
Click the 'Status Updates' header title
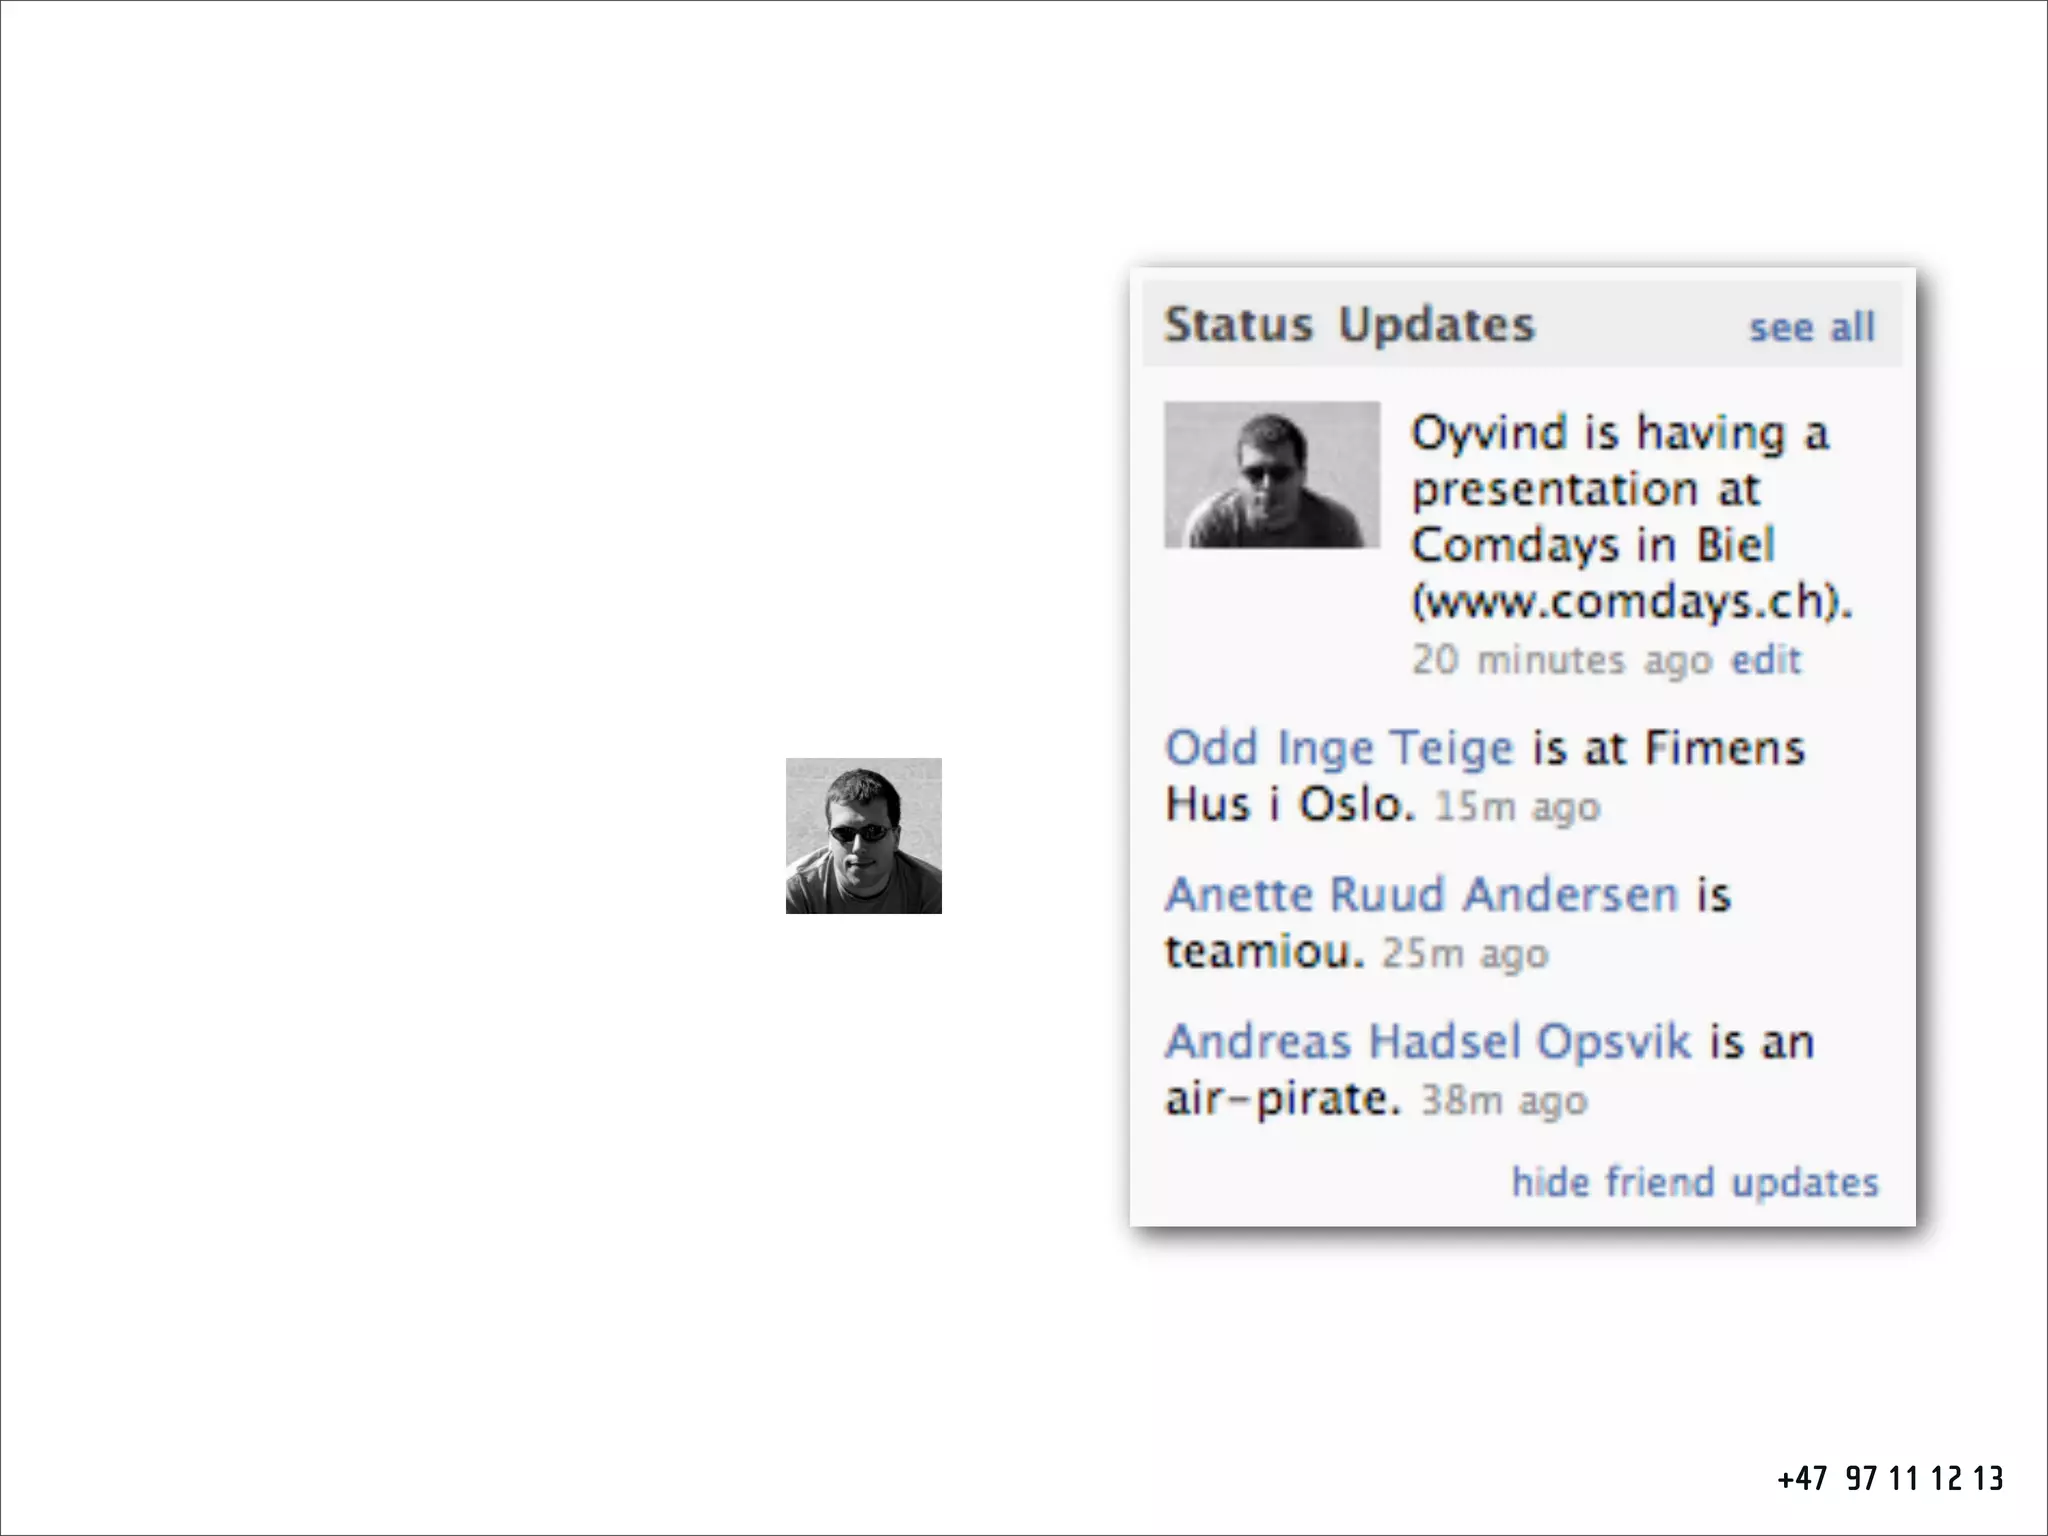tap(1348, 325)
